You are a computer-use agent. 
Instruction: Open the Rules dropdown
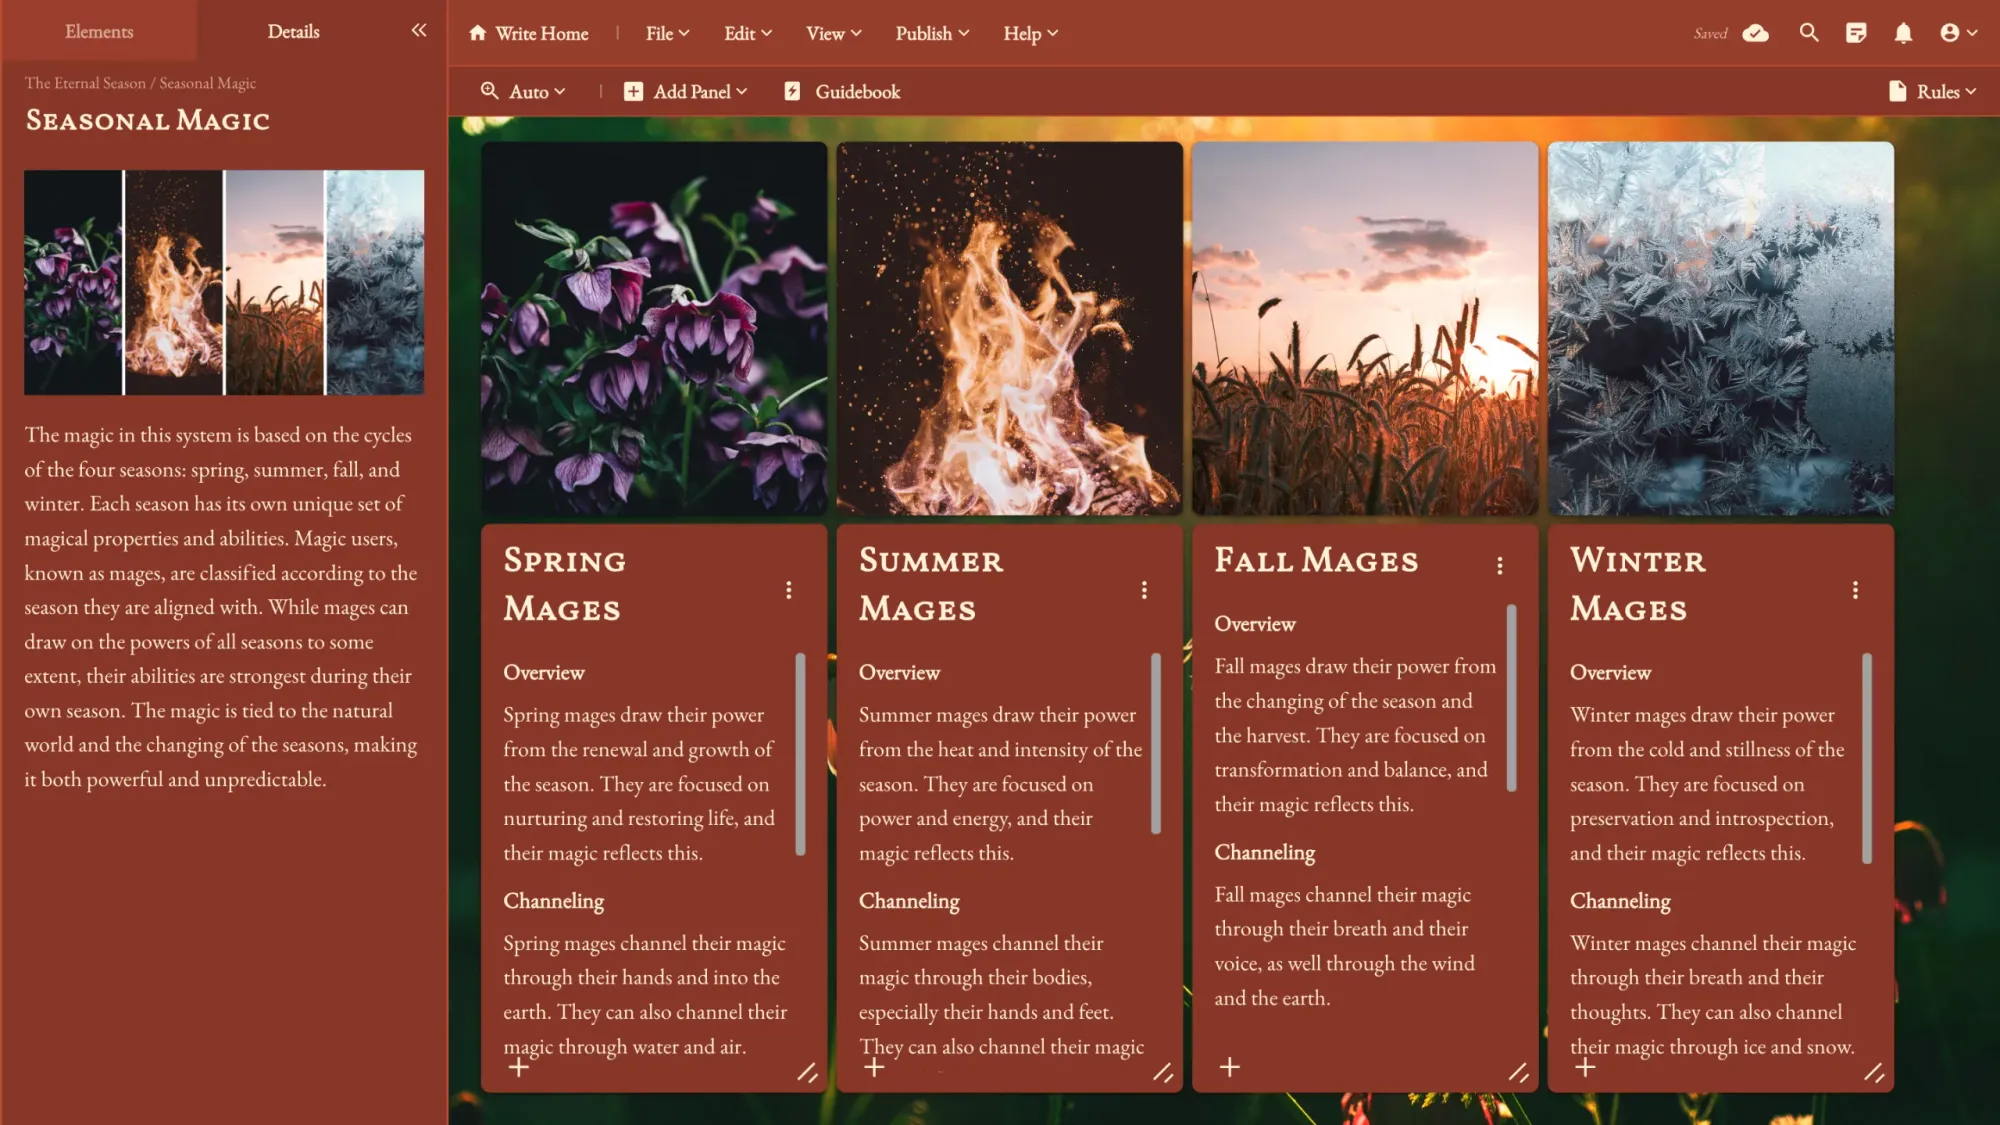point(1932,91)
